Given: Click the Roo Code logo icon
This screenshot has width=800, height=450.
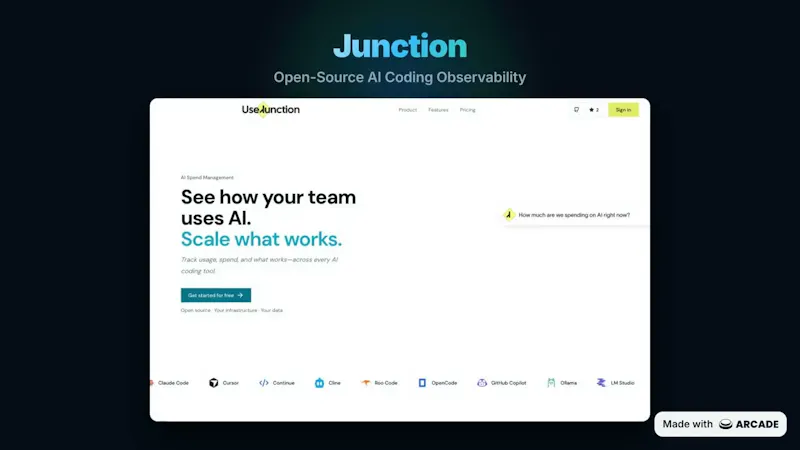Looking at the screenshot, I should (x=366, y=383).
